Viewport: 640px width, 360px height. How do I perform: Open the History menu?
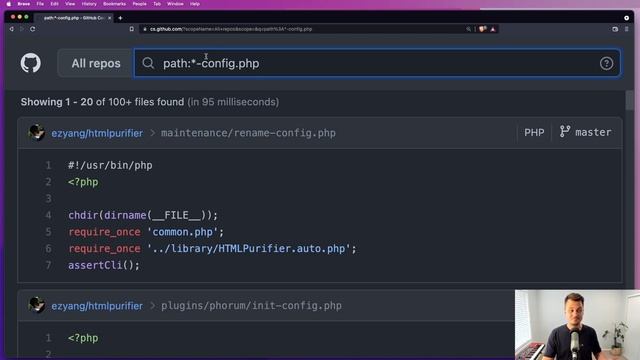pyautogui.click(x=89, y=4)
